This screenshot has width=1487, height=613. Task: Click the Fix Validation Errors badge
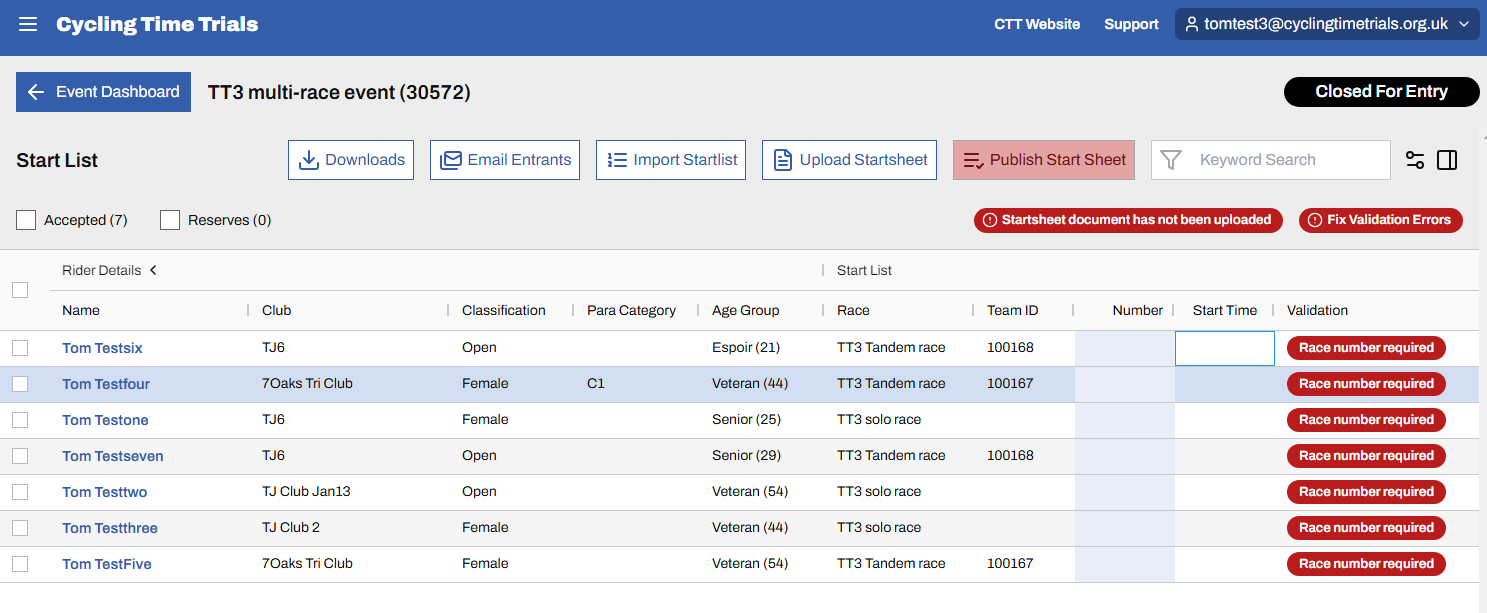tap(1380, 220)
